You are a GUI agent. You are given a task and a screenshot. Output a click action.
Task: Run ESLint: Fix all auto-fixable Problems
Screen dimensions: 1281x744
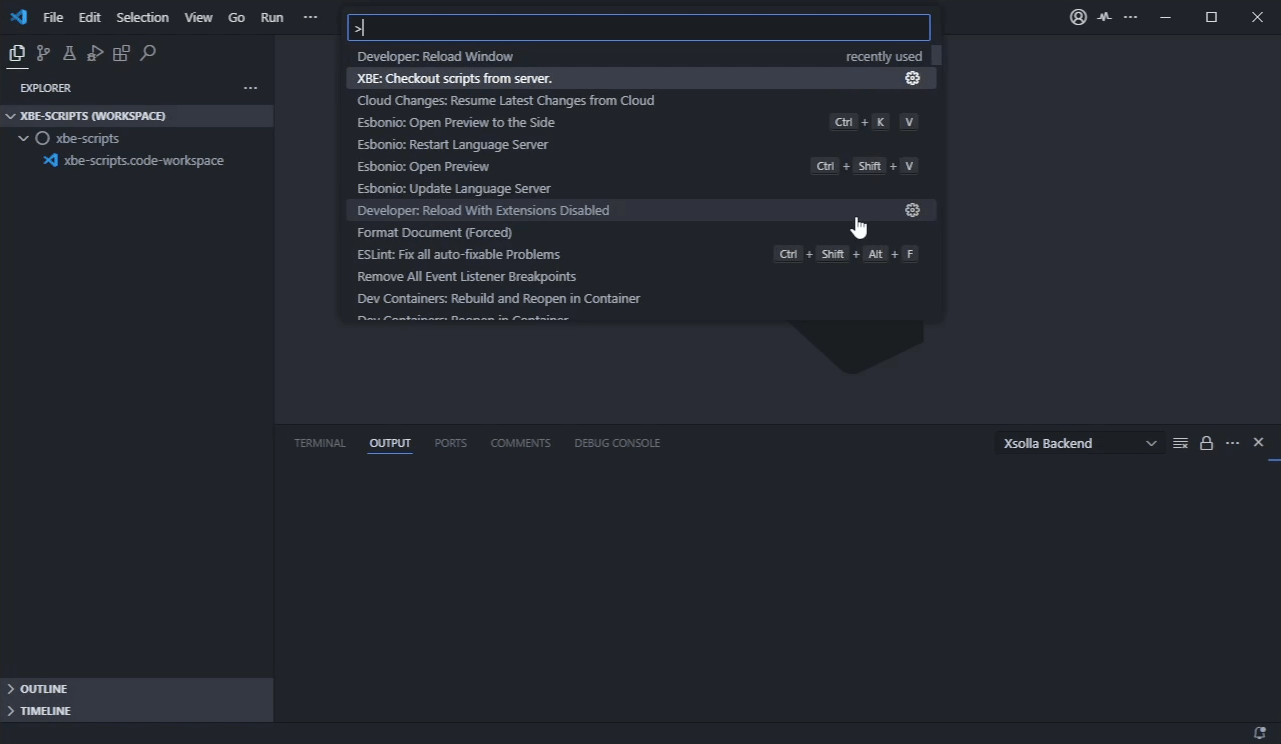[x=641, y=254]
